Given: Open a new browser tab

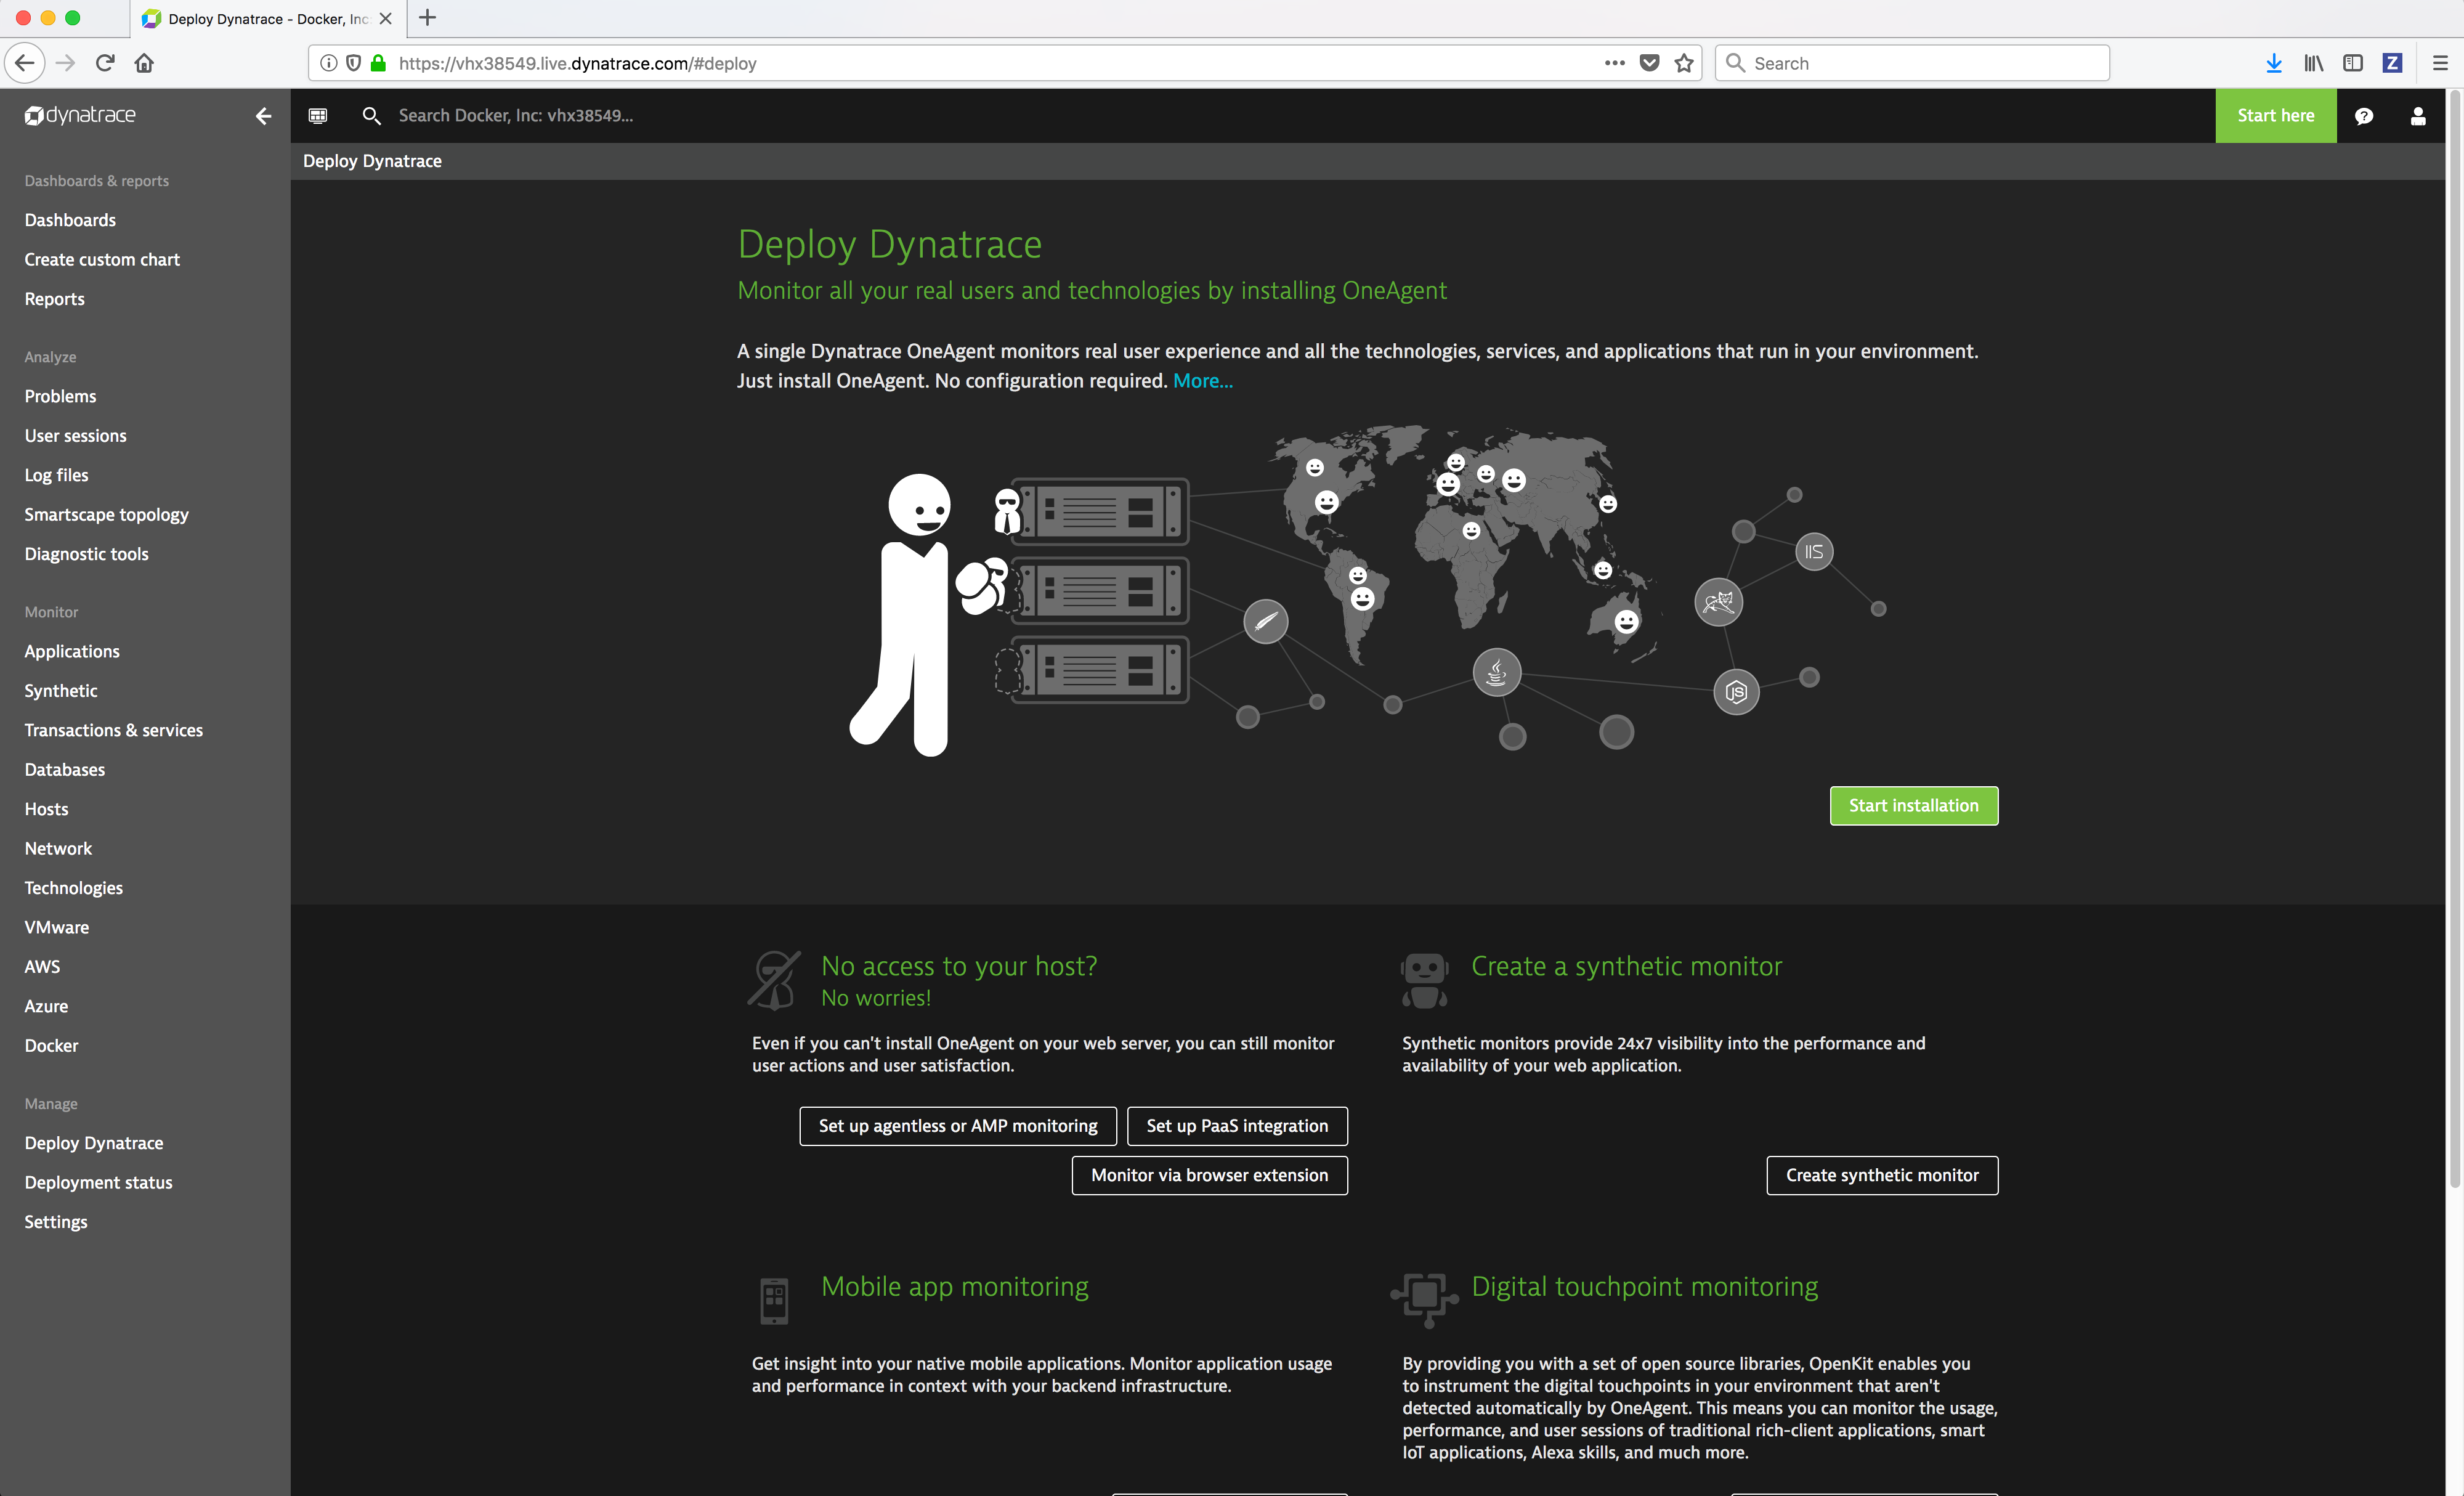Looking at the screenshot, I should pos(428,18).
